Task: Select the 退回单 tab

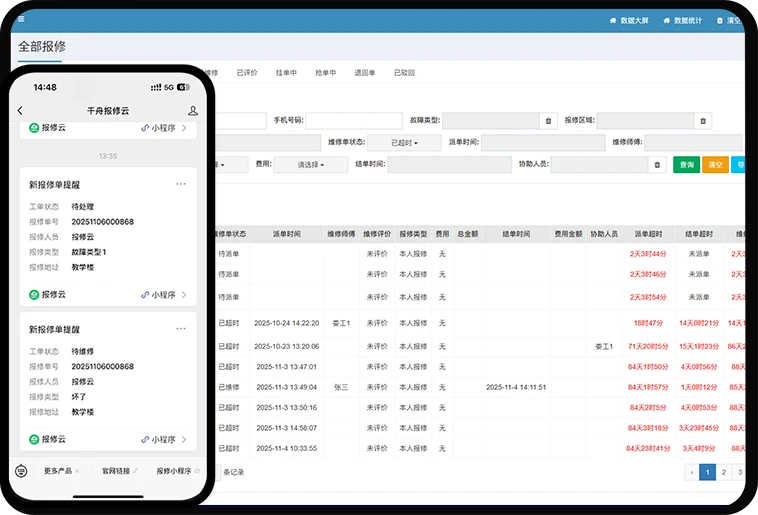Action: (x=365, y=73)
